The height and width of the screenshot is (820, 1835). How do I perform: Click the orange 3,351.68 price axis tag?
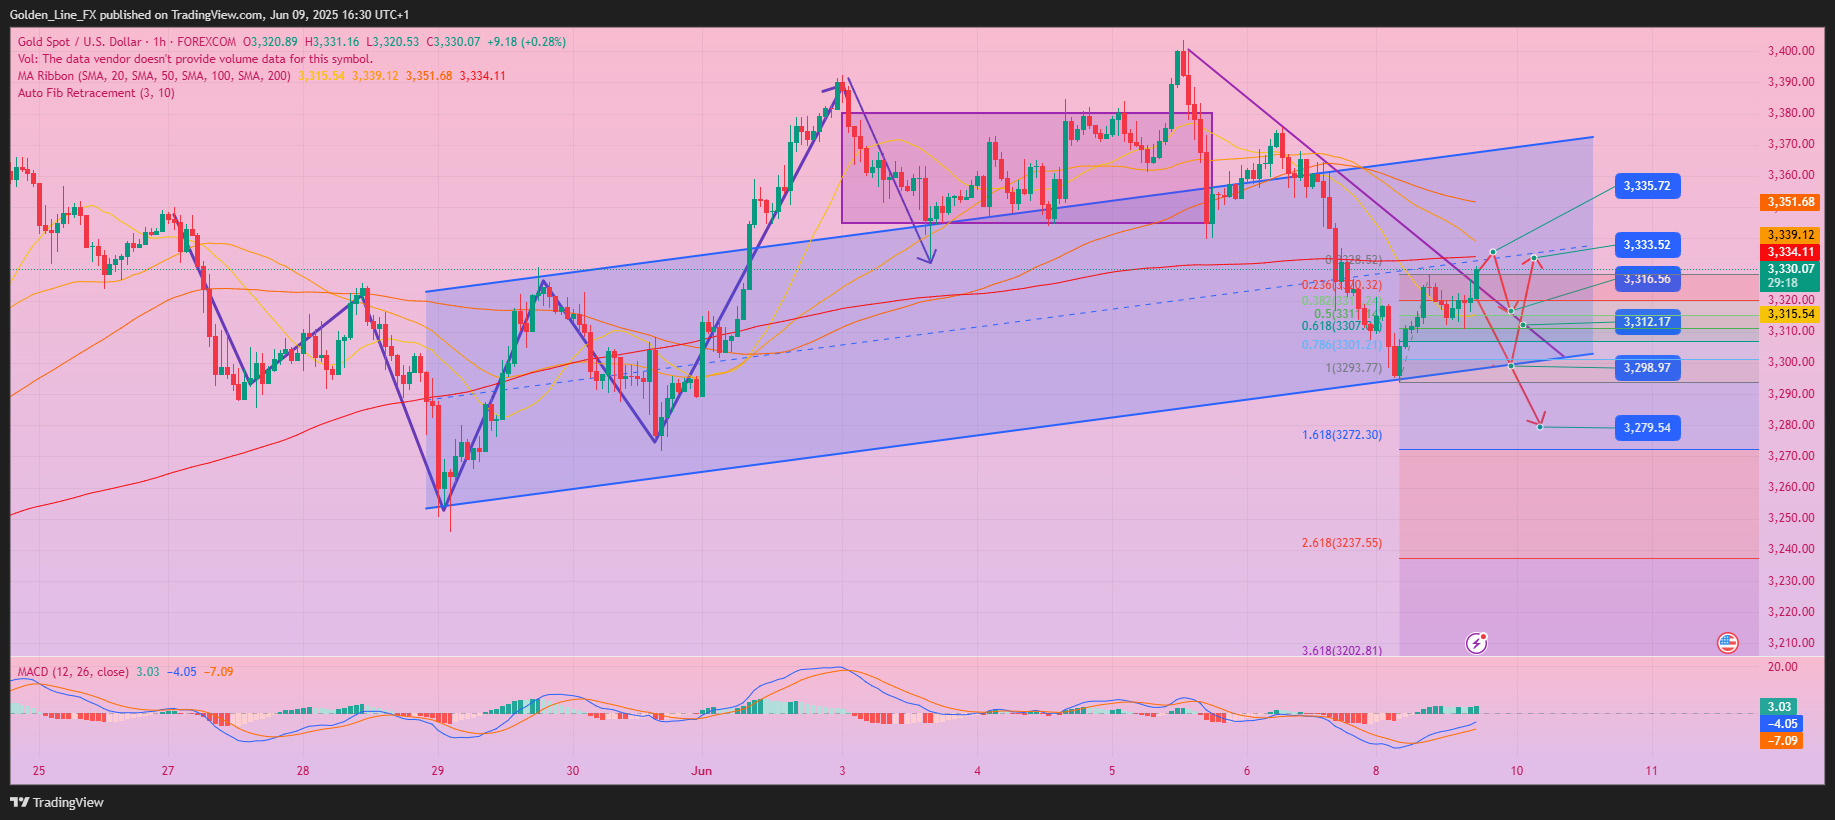click(x=1790, y=202)
